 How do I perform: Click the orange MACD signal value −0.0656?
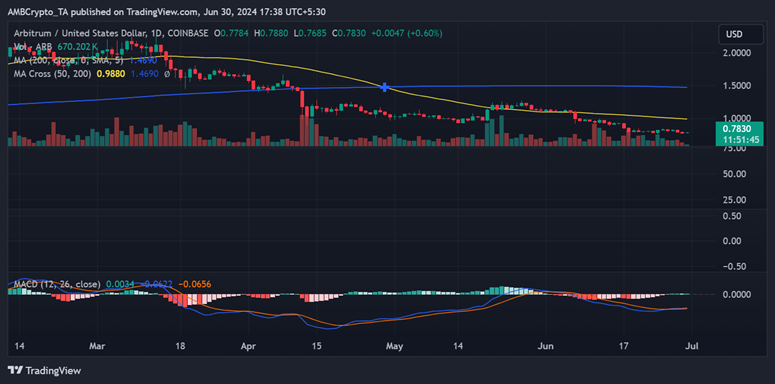point(194,284)
